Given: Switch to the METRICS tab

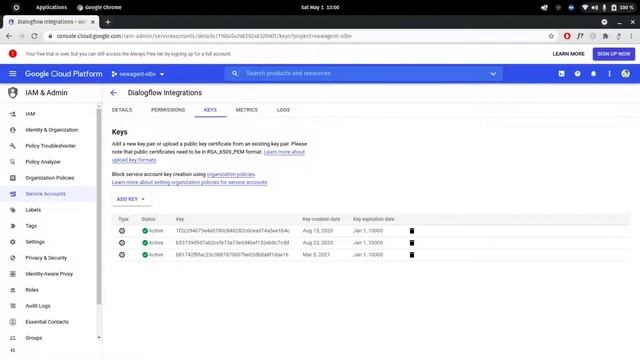Looking at the screenshot, I should [247, 110].
